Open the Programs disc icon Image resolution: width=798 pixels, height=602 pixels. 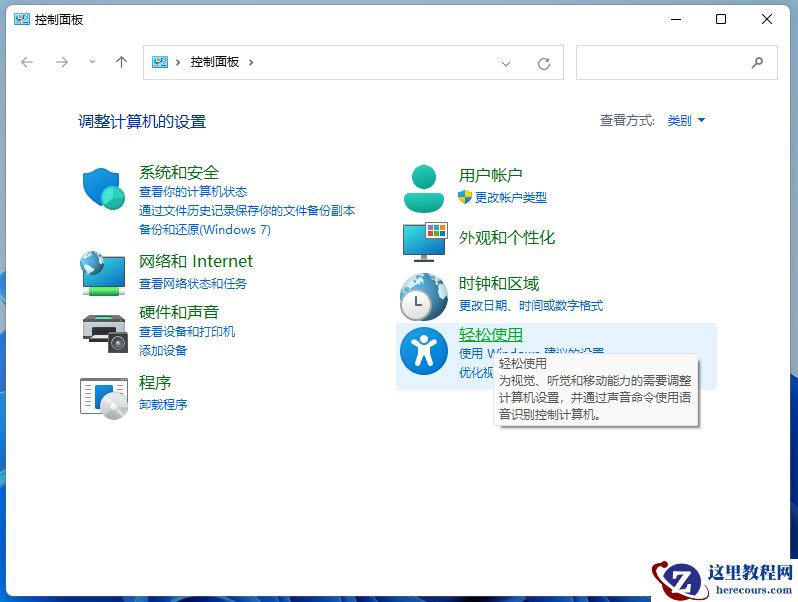pos(104,398)
